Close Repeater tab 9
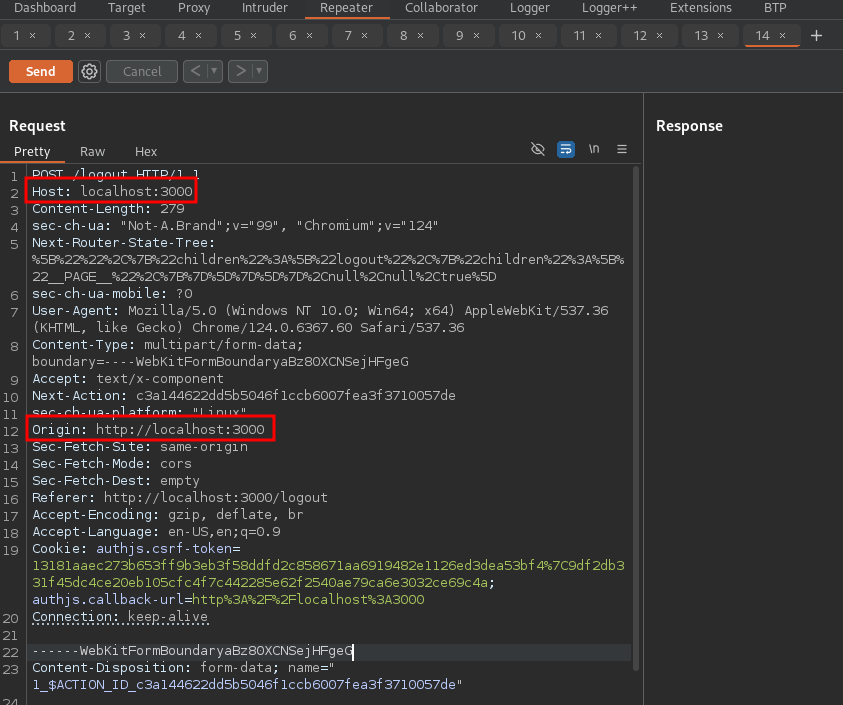The width and height of the screenshot is (843, 705). pyautogui.click(x=476, y=35)
